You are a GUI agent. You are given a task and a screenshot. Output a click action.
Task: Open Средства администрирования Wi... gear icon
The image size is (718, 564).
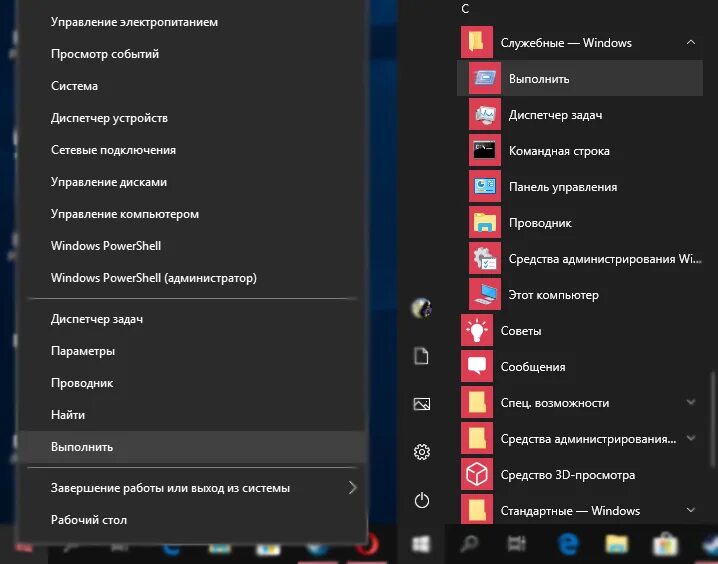(485, 259)
